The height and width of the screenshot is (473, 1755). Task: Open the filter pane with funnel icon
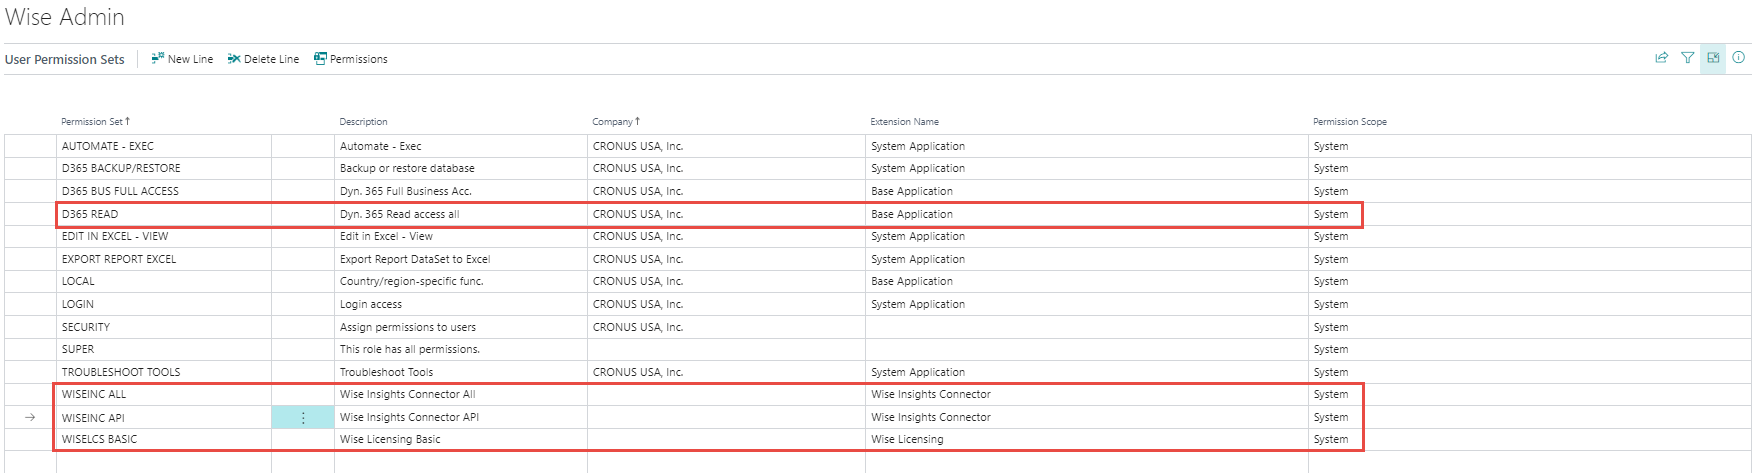pos(1687,58)
